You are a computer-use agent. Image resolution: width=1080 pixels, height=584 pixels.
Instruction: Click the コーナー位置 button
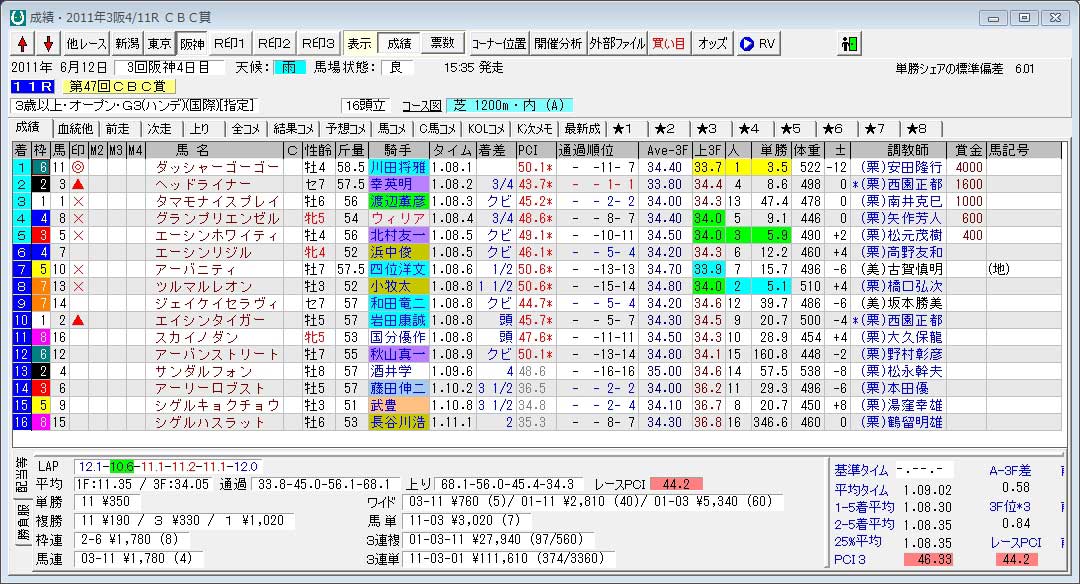pos(498,44)
